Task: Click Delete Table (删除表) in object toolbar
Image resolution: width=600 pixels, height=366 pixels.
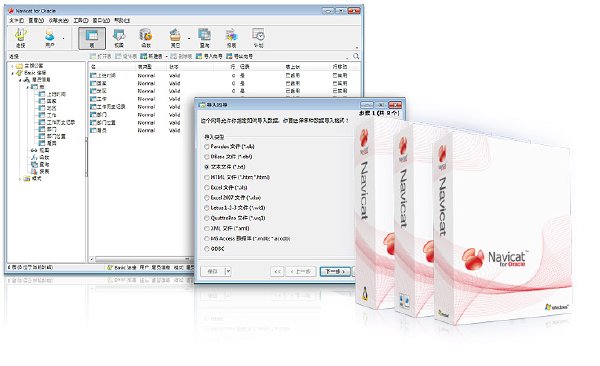Action: click(x=181, y=56)
